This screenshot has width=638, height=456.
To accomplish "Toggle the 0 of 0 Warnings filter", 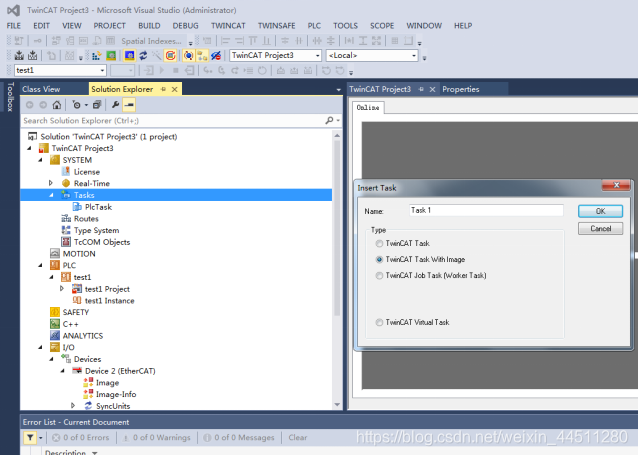I will tap(157, 438).
